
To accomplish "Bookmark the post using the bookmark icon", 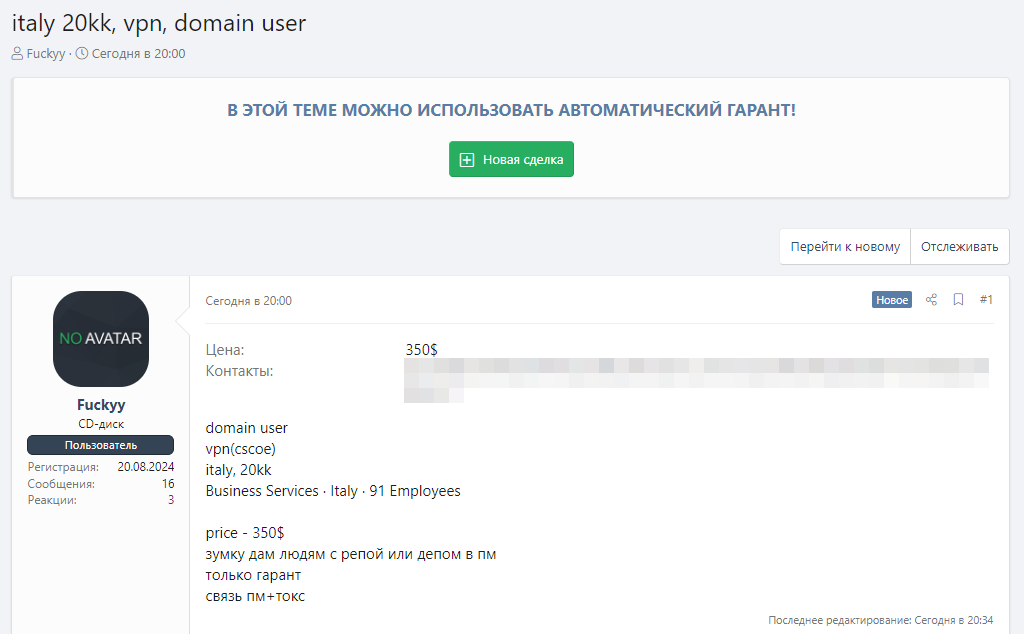I will point(958,300).
